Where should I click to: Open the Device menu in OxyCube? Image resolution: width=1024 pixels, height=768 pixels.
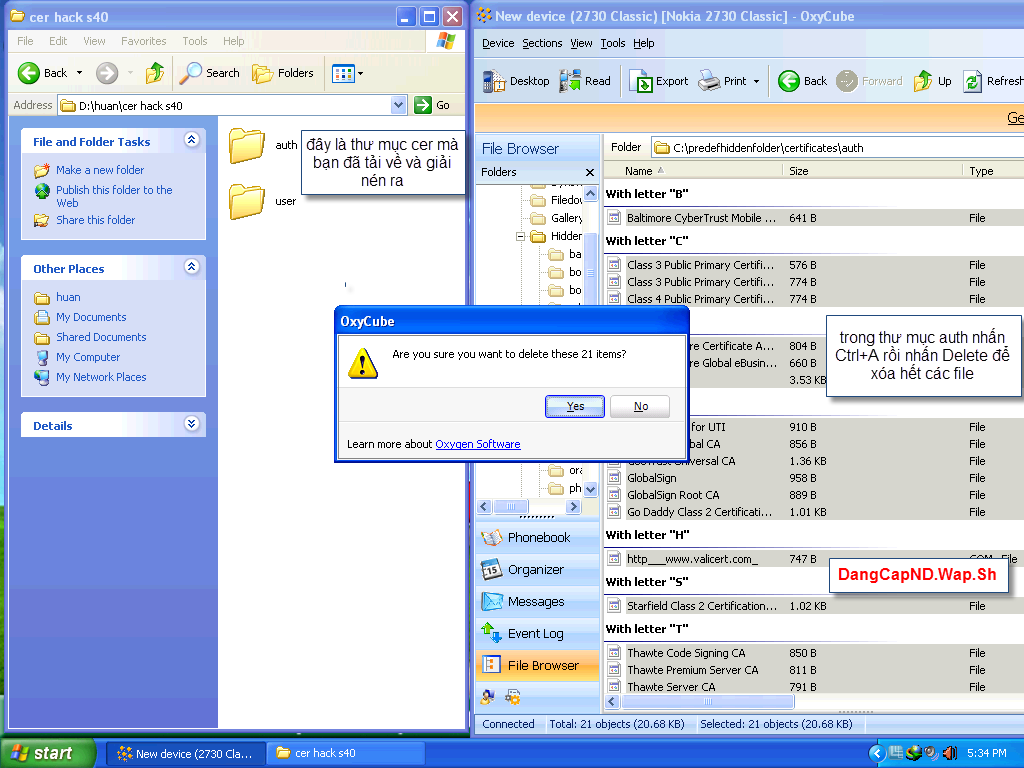(498, 43)
